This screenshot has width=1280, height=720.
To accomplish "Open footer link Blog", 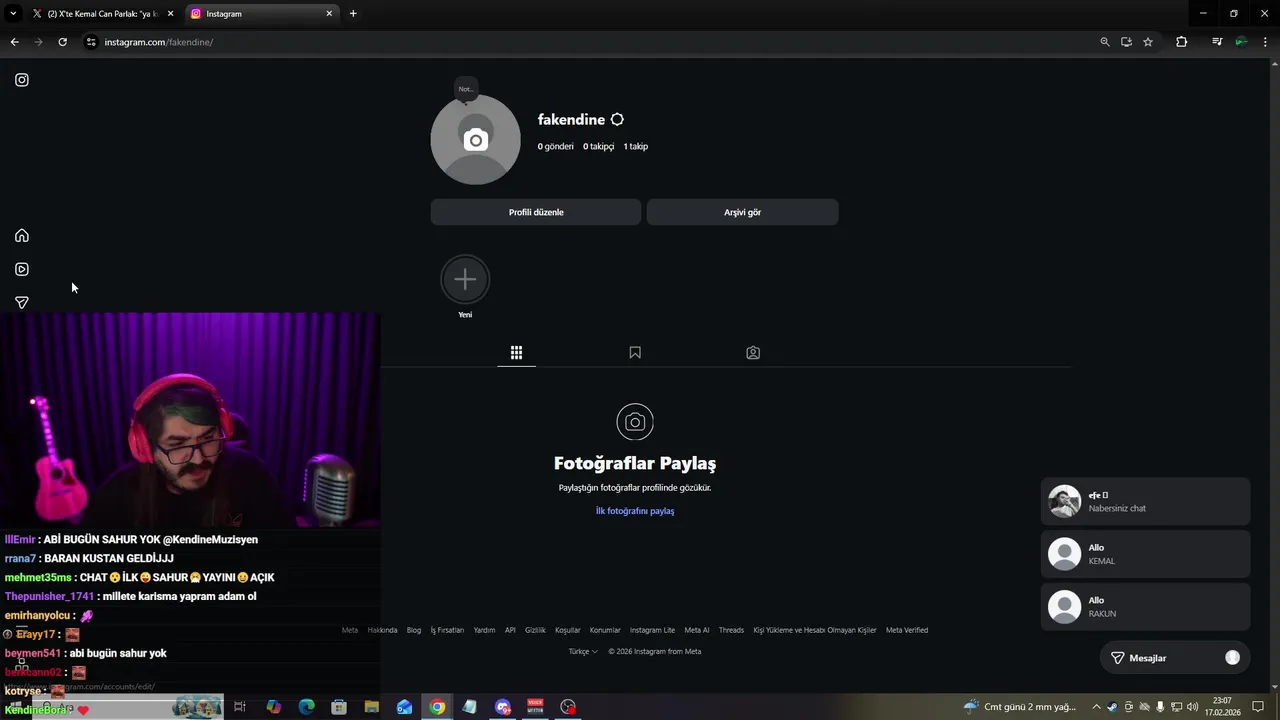I will (414, 630).
